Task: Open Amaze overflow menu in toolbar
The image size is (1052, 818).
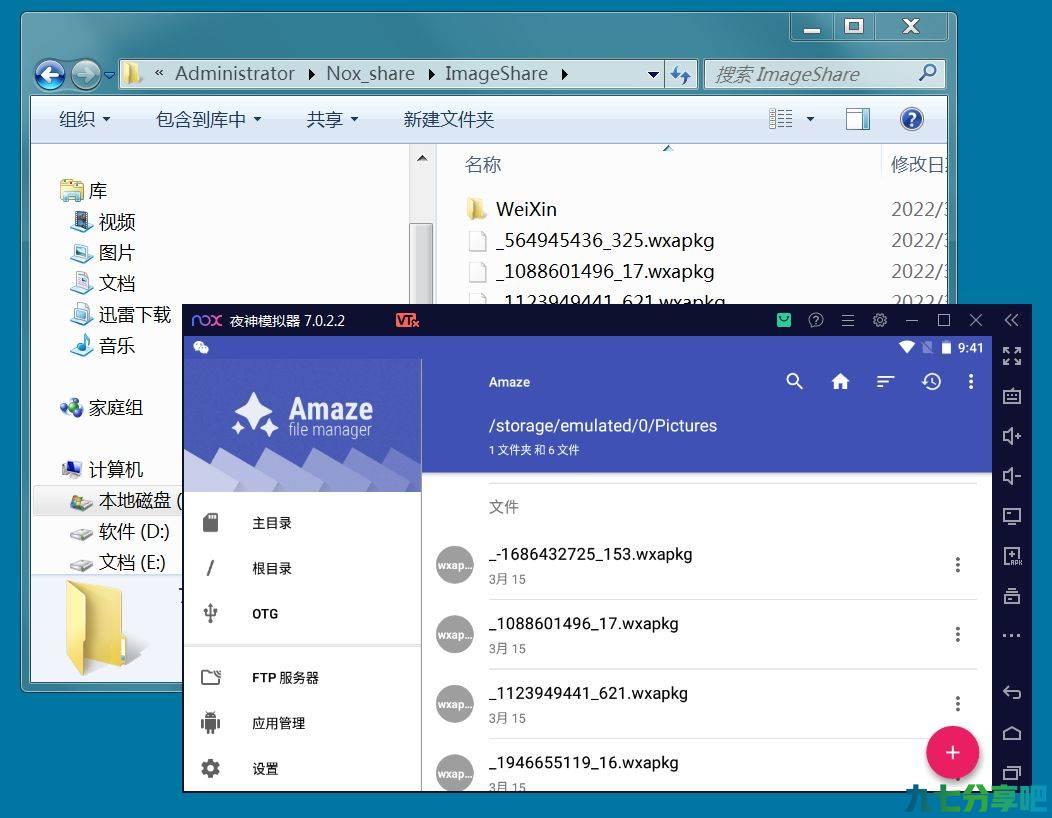Action: pyautogui.click(x=971, y=382)
